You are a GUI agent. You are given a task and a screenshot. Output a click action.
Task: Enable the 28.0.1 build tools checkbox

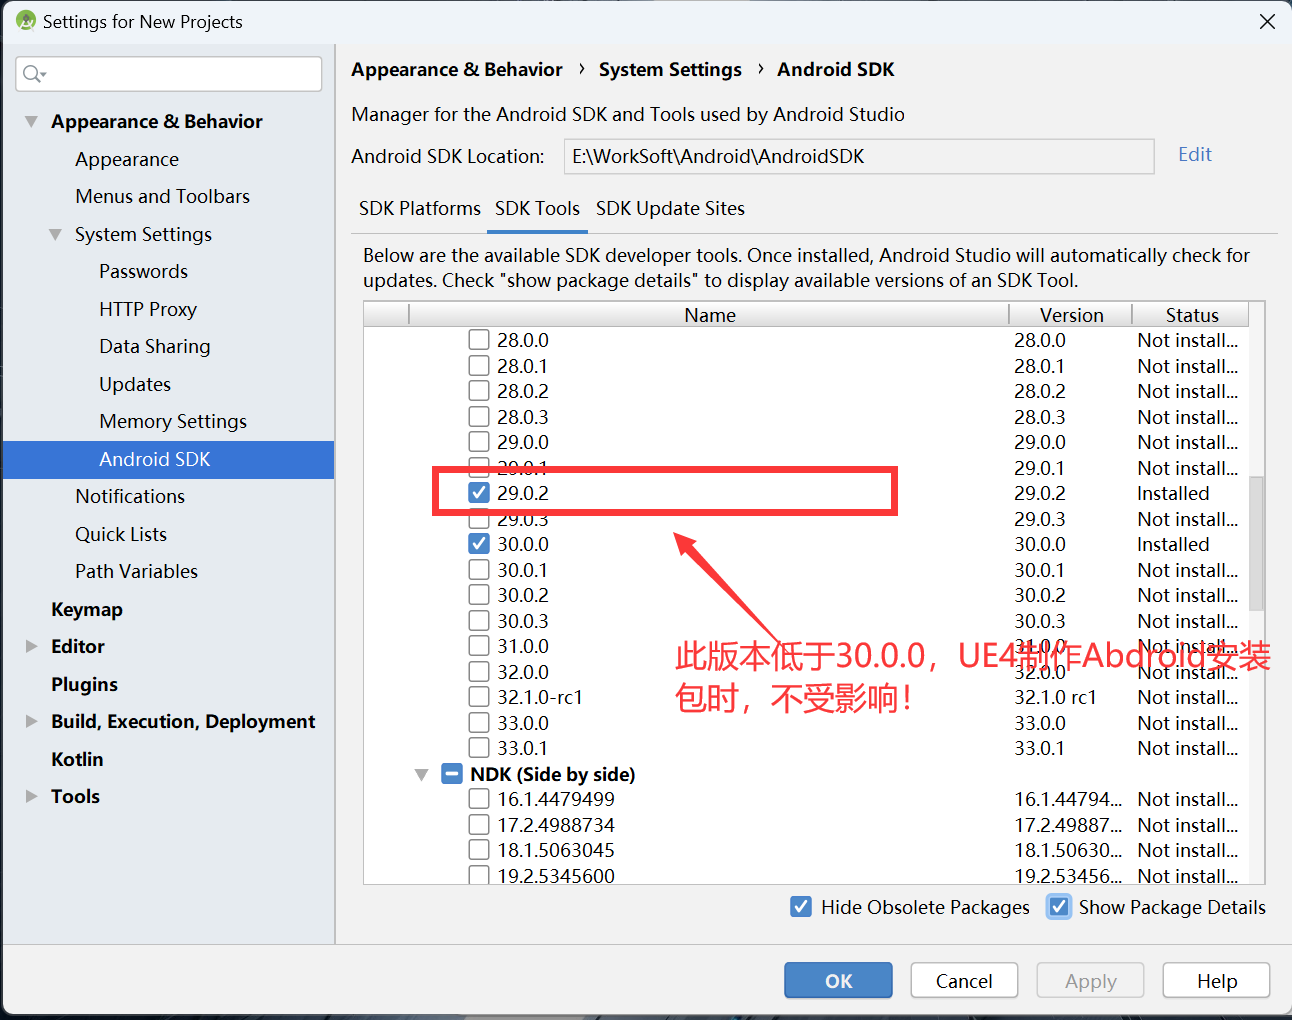click(x=479, y=366)
